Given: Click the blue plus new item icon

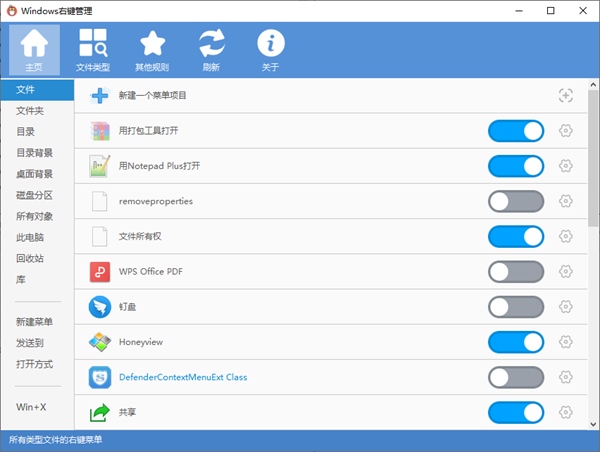Looking at the screenshot, I should [x=100, y=95].
